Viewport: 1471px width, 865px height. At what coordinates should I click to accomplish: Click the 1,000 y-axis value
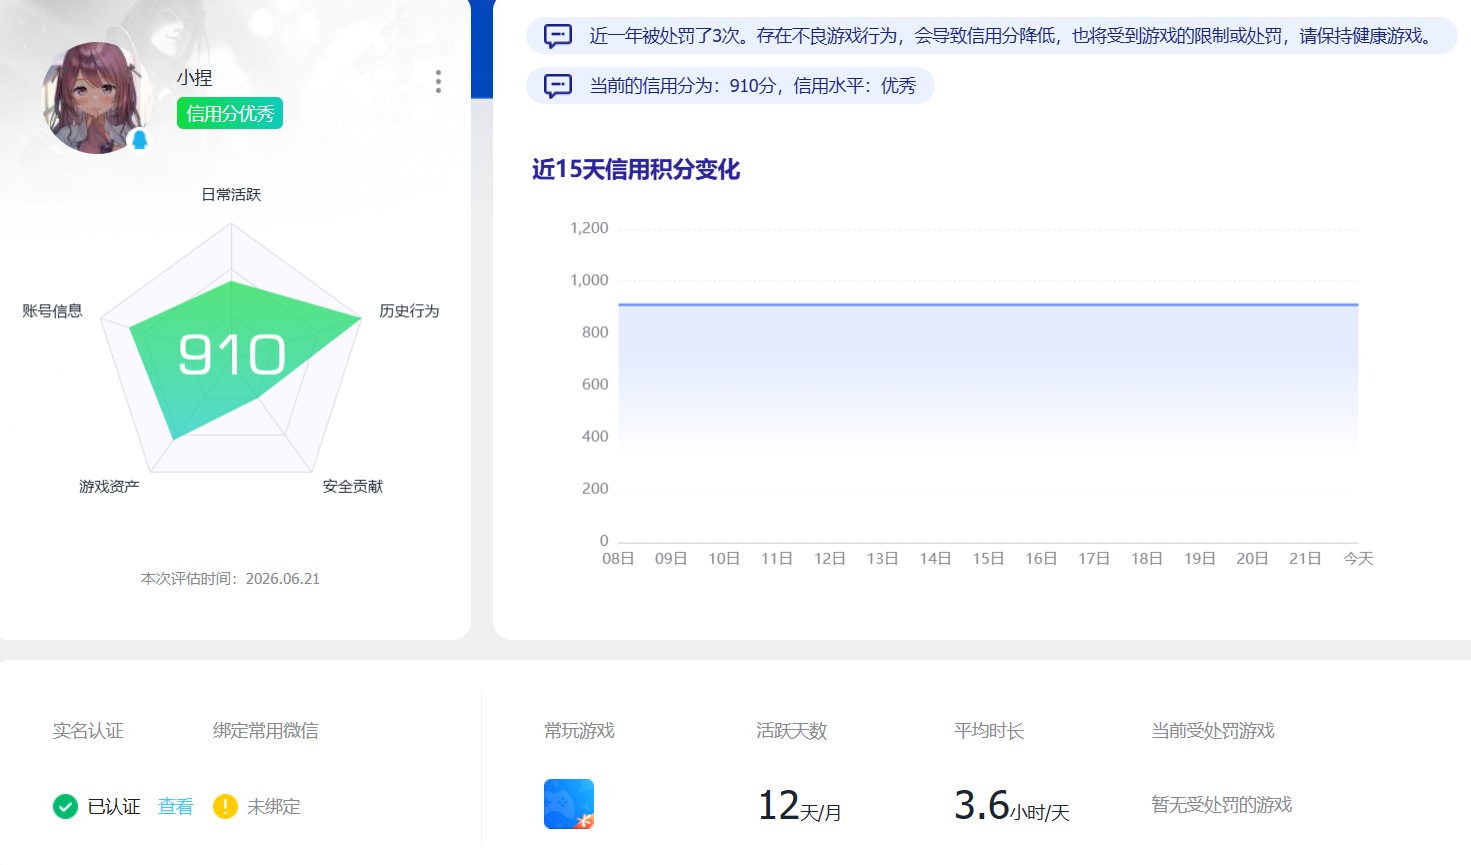589,280
